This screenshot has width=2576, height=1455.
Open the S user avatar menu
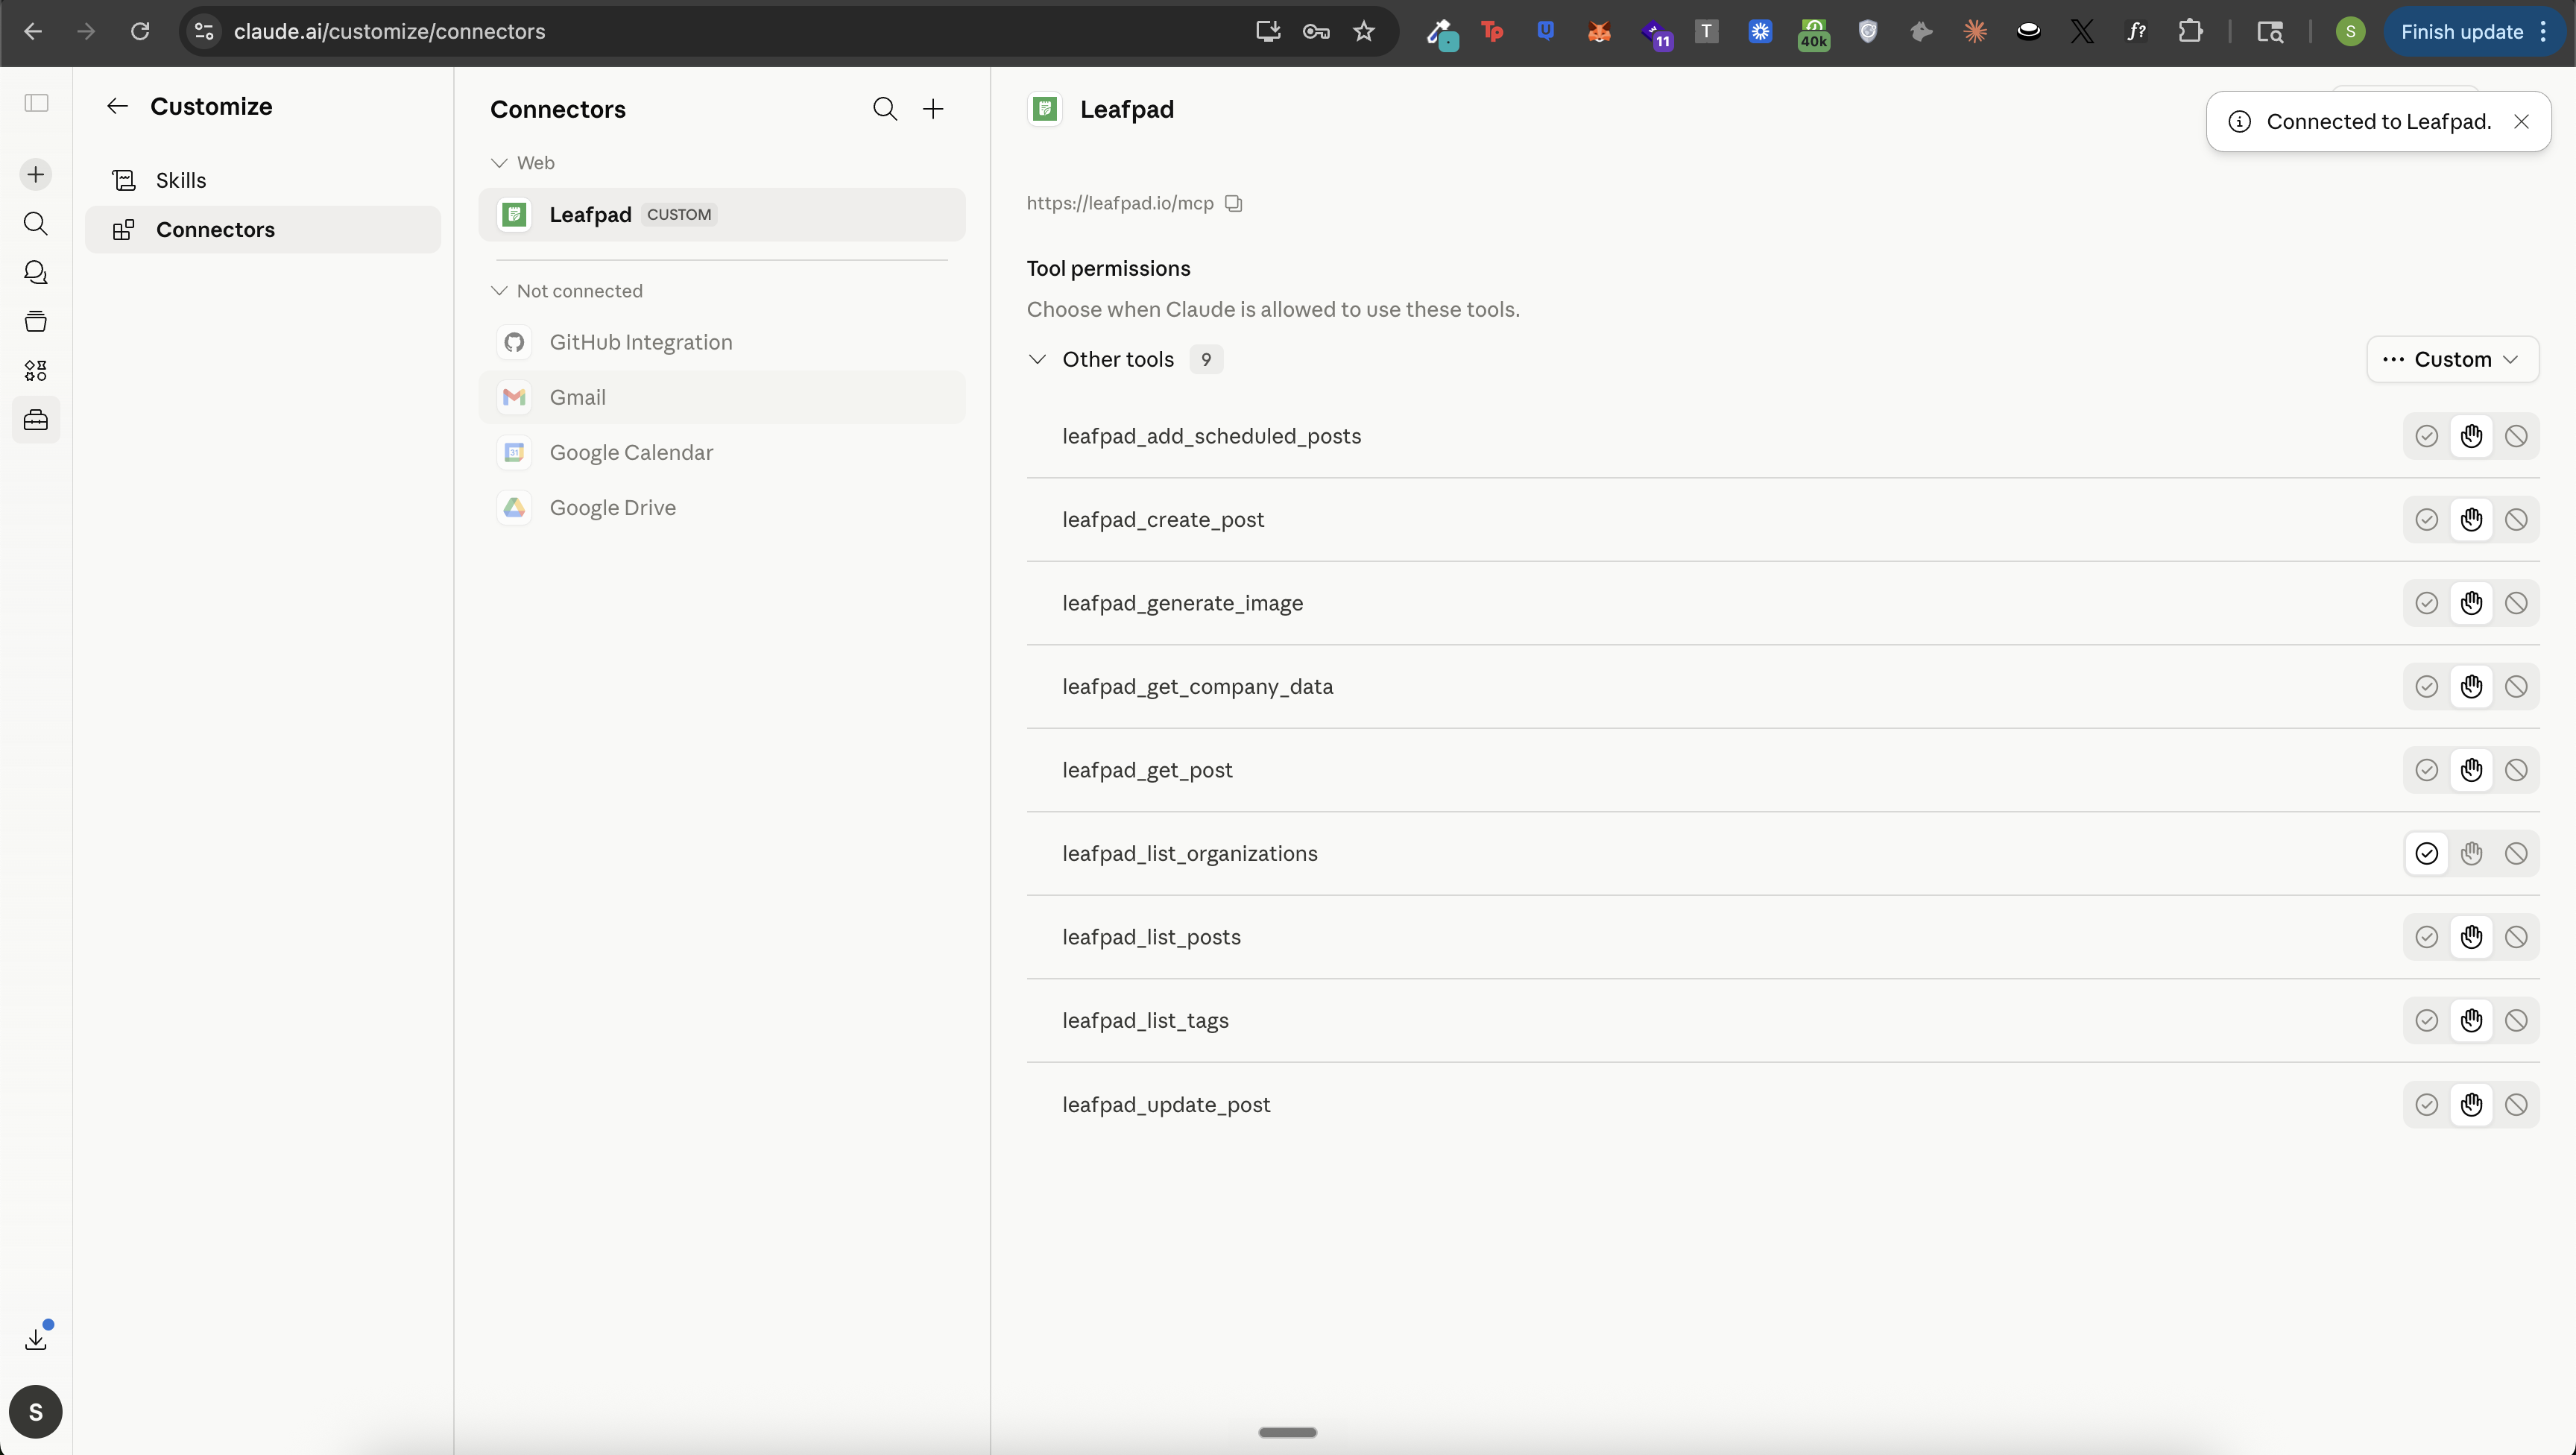pos(36,1412)
